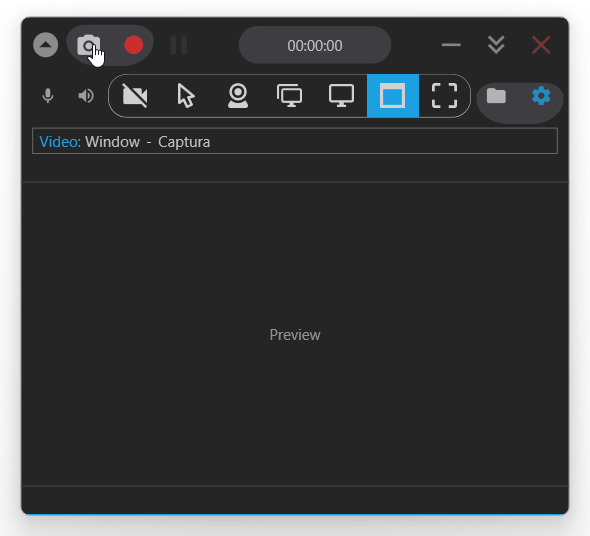The image size is (590, 536).
Task: Open settings with the gear icon
Action: [x=541, y=96]
